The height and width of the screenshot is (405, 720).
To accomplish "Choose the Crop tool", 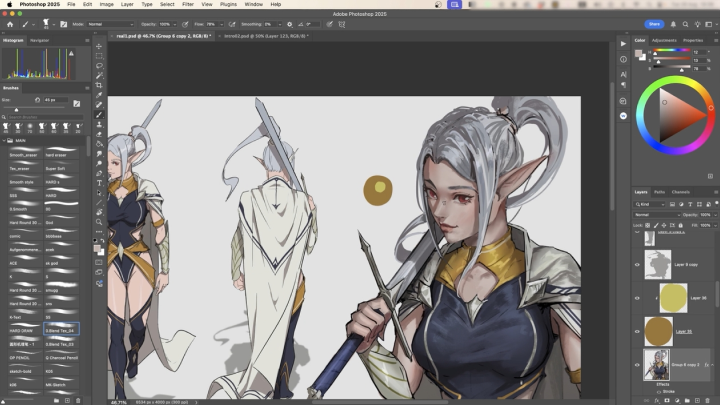I will coord(99,85).
